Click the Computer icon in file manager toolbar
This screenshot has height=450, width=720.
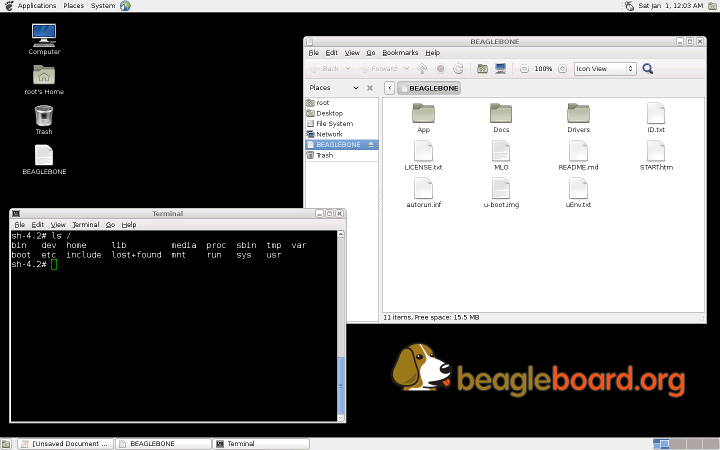(500, 69)
